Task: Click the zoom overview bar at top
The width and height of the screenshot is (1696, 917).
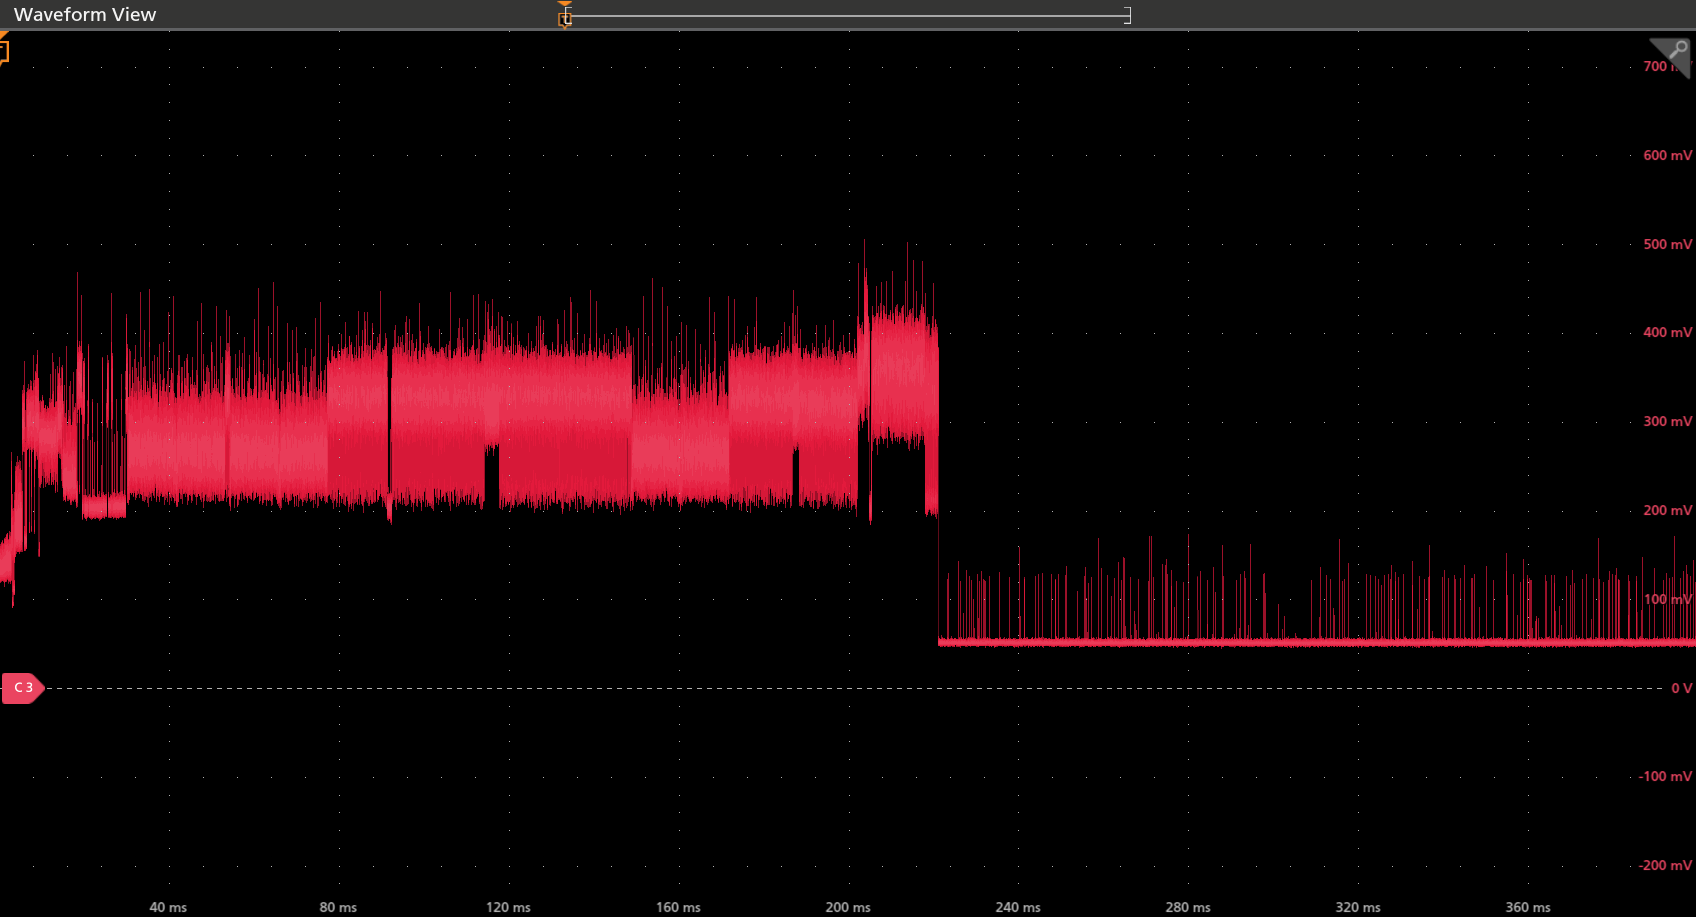Action: click(848, 15)
